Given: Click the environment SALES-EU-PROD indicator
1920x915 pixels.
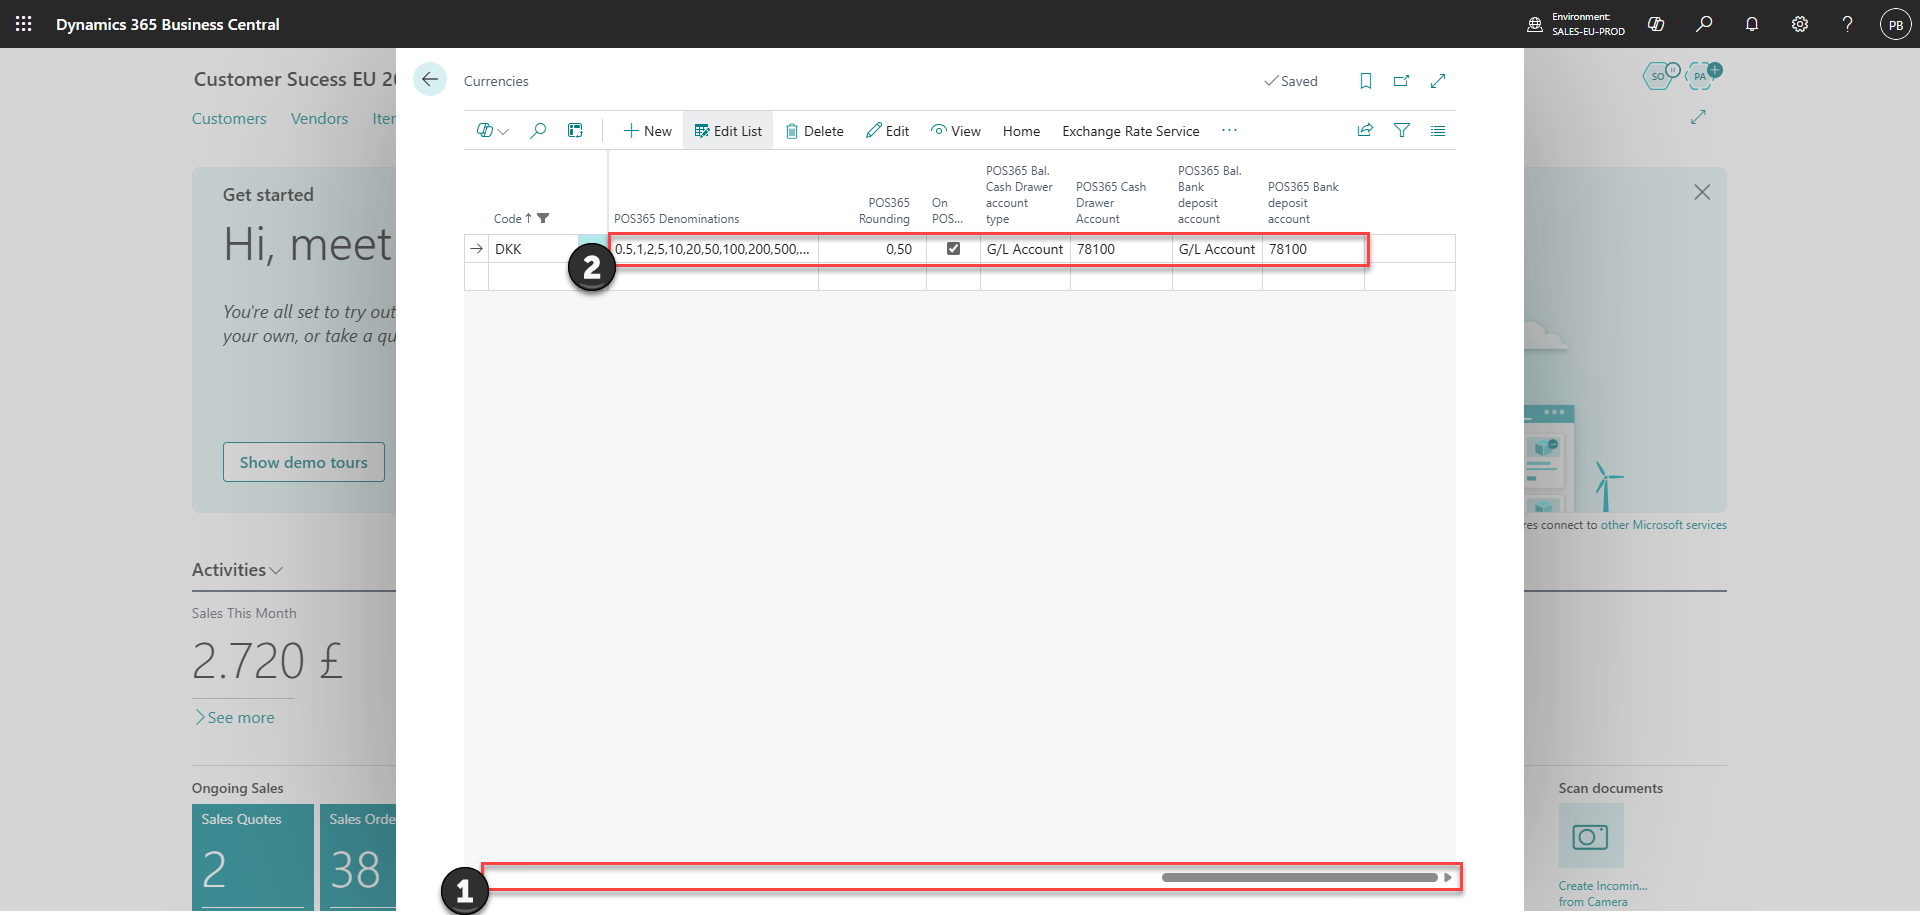Looking at the screenshot, I should click(x=1576, y=24).
